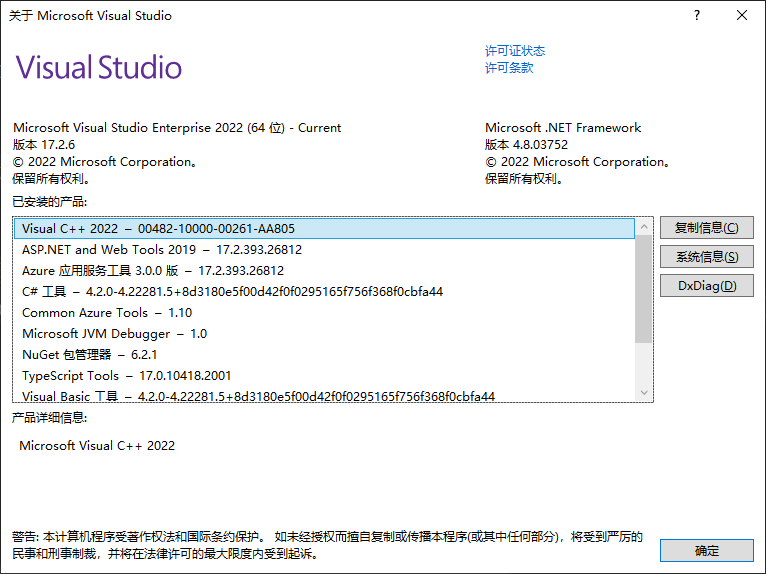This screenshot has height=574, width=766.
Task: Select the TypeScript Tools row
Action: 324,376
